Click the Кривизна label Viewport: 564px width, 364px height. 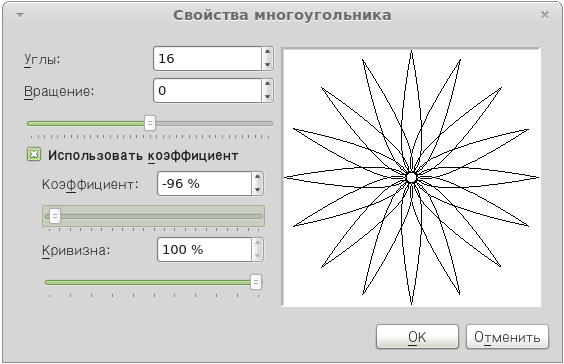click(x=76, y=250)
